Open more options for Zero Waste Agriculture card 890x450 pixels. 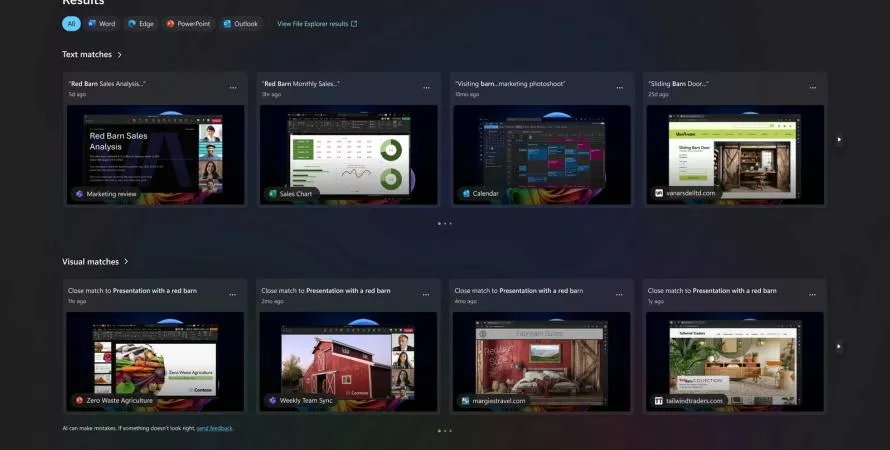point(233,295)
